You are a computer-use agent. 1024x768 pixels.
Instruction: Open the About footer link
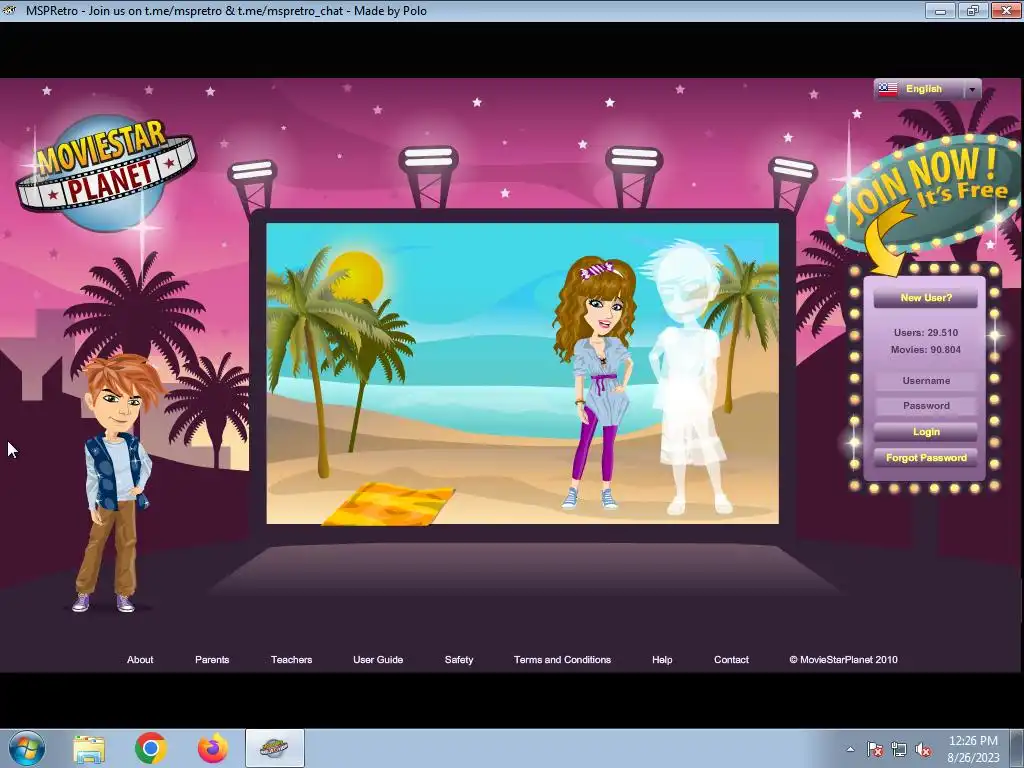[140, 660]
